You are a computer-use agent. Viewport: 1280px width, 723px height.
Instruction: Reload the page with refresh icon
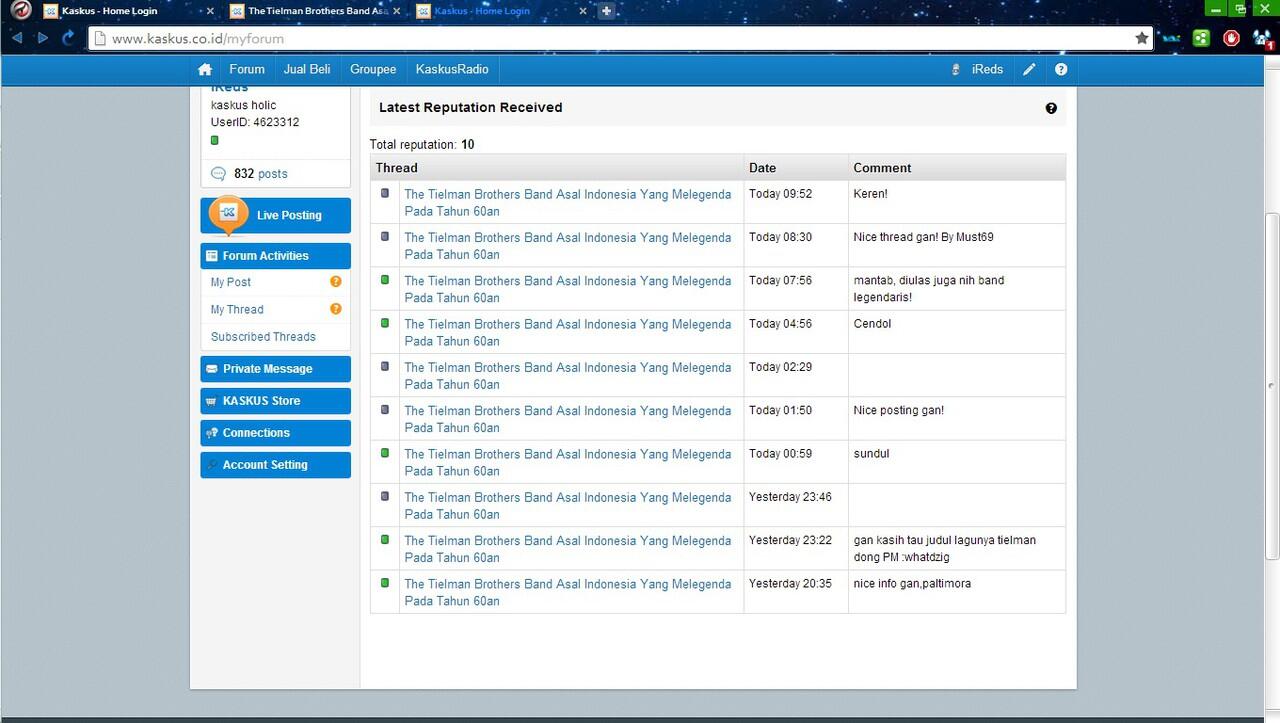pyautogui.click(x=68, y=38)
